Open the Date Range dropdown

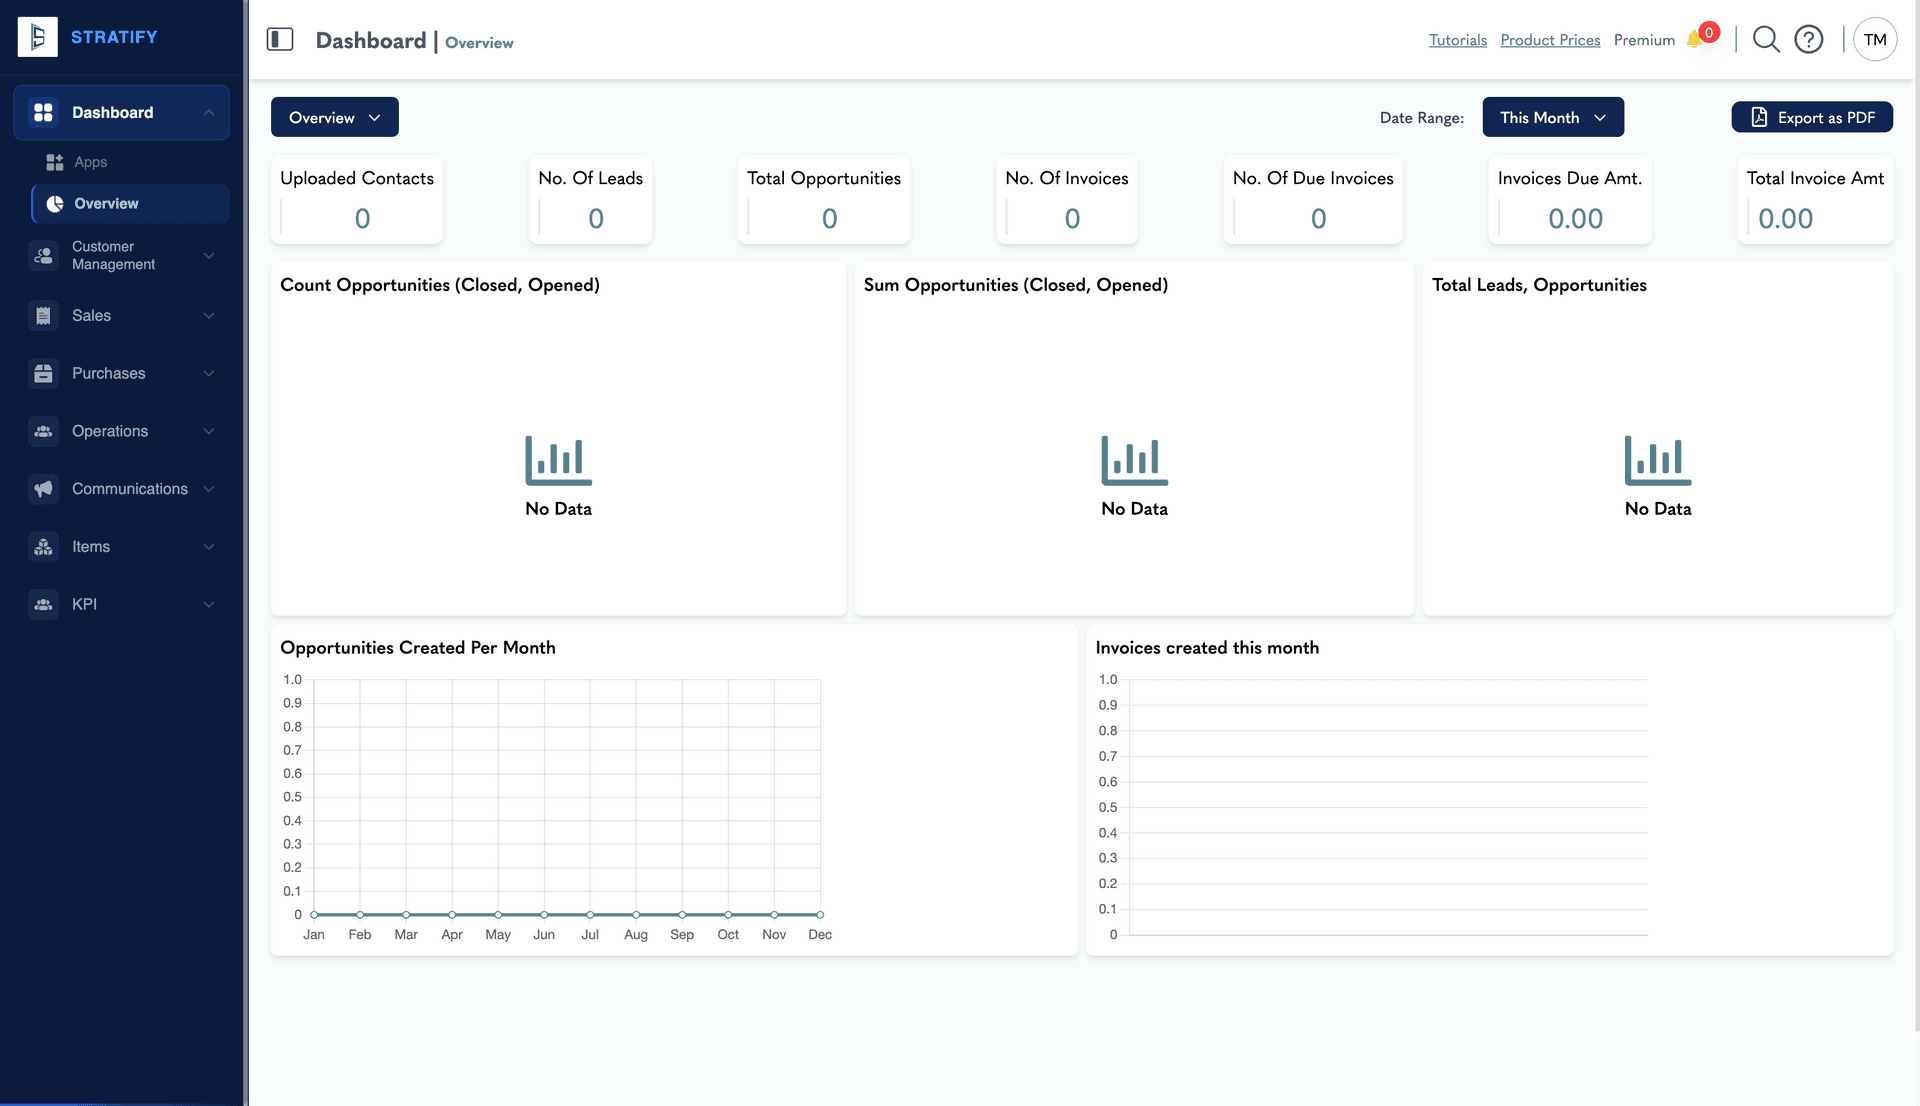[x=1552, y=117]
